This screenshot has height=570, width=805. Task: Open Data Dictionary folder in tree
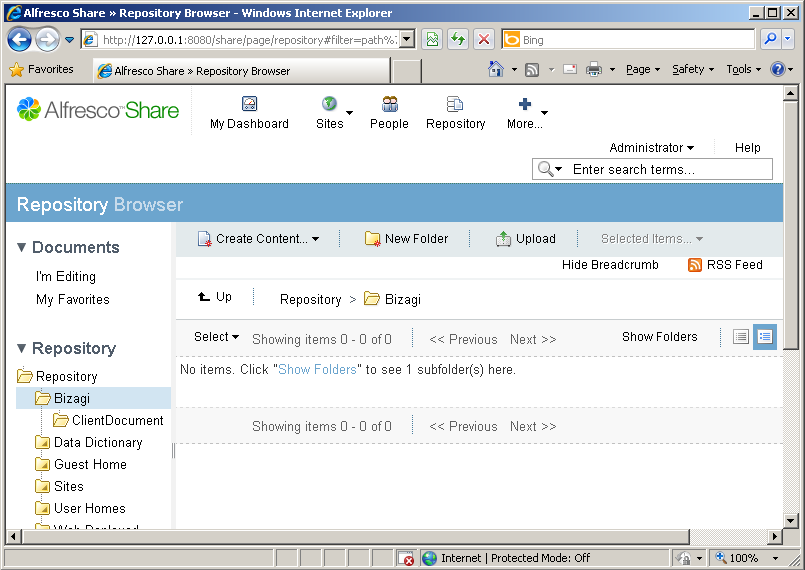point(98,443)
